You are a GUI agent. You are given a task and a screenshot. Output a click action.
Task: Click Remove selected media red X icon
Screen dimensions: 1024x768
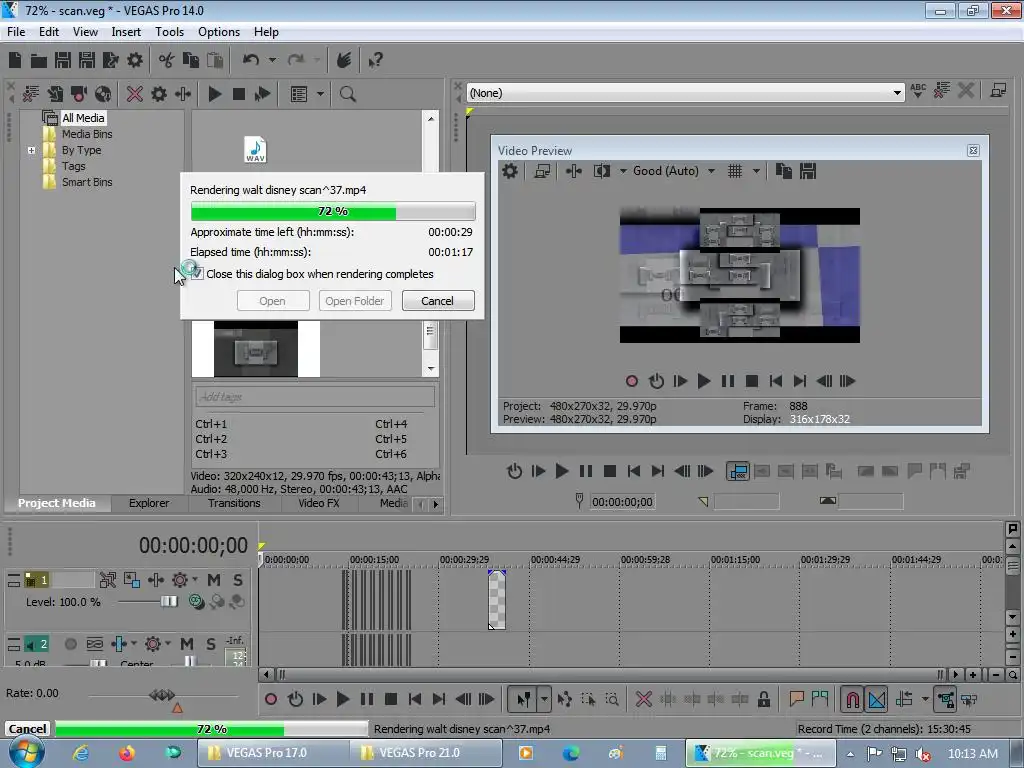135,94
